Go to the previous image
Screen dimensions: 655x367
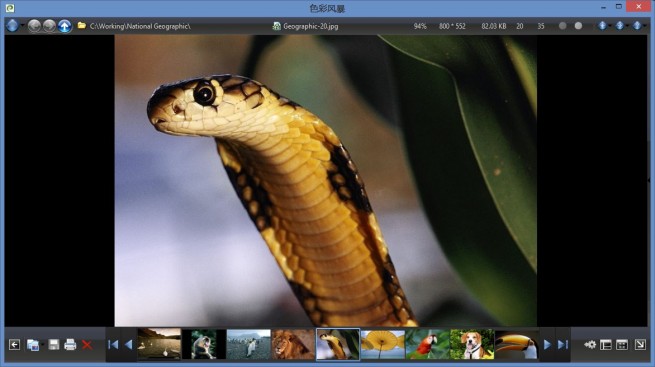(129, 344)
